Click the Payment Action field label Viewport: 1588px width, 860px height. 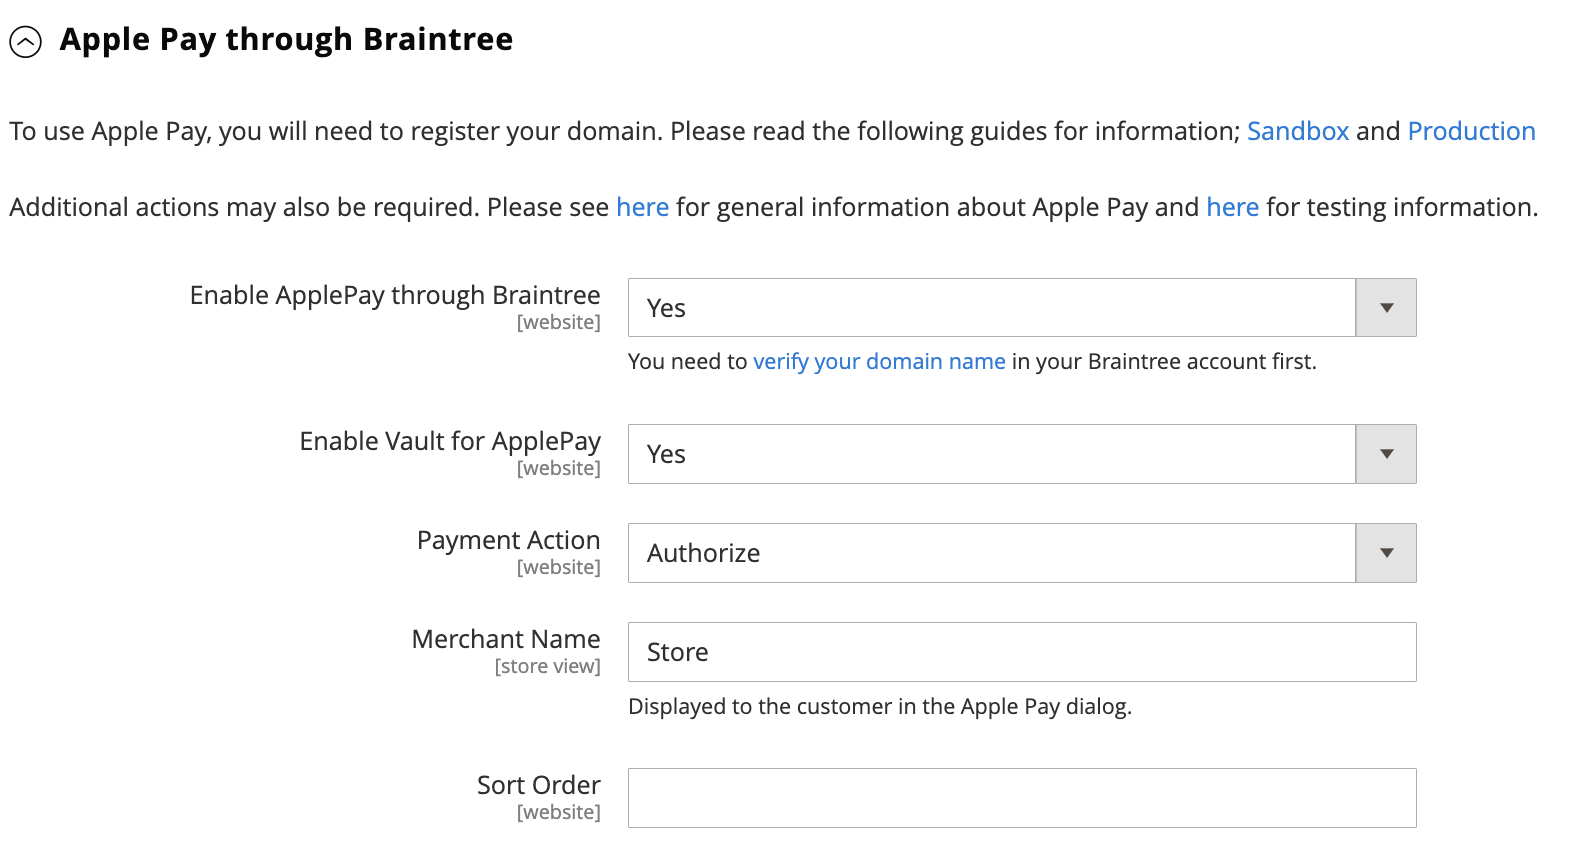coord(508,541)
